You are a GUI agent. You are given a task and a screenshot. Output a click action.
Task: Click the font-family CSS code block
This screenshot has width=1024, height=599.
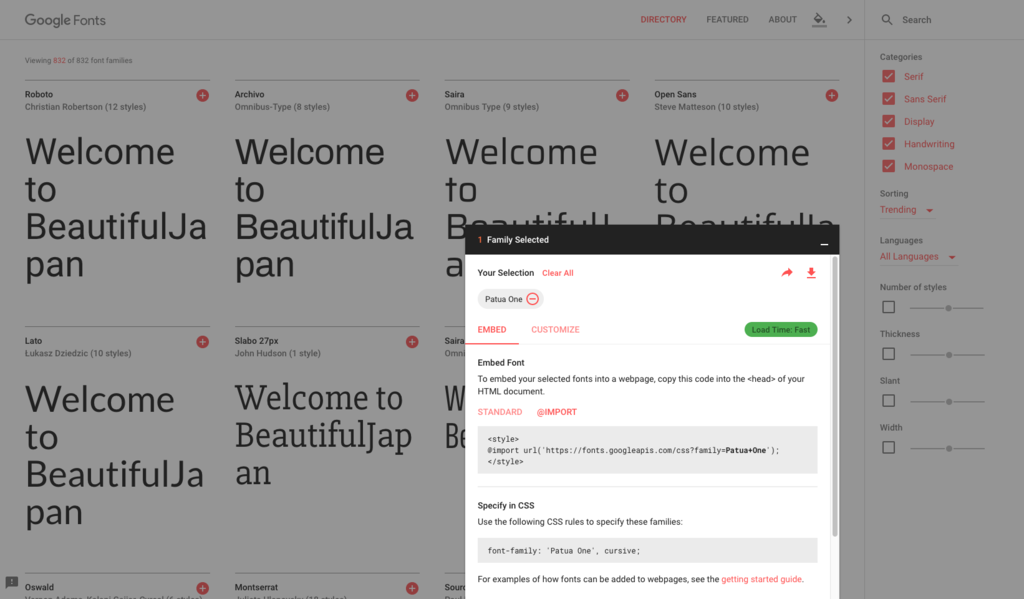[x=647, y=551]
